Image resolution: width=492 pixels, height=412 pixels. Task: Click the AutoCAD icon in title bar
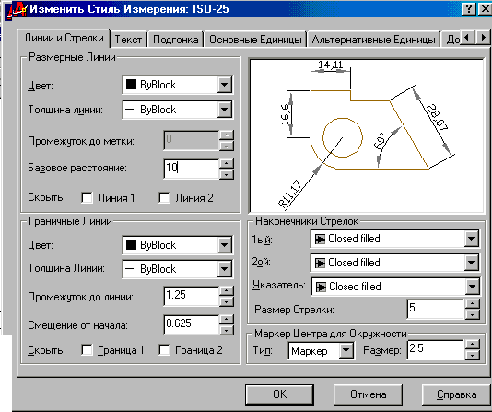tap(16, 10)
